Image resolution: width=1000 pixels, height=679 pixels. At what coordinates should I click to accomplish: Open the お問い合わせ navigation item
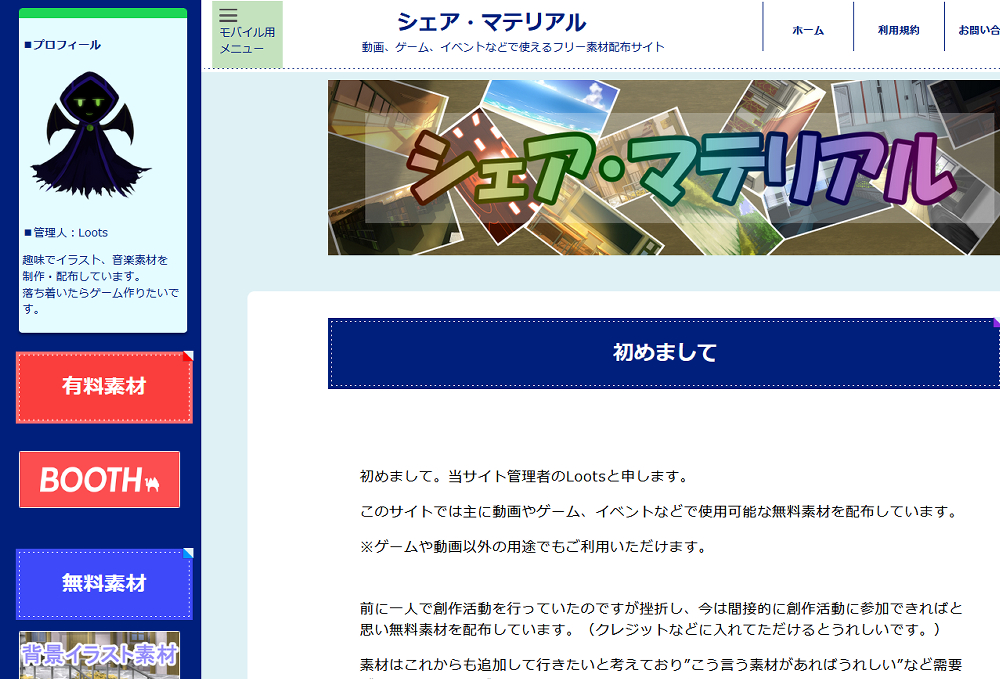pyautogui.click(x=978, y=30)
